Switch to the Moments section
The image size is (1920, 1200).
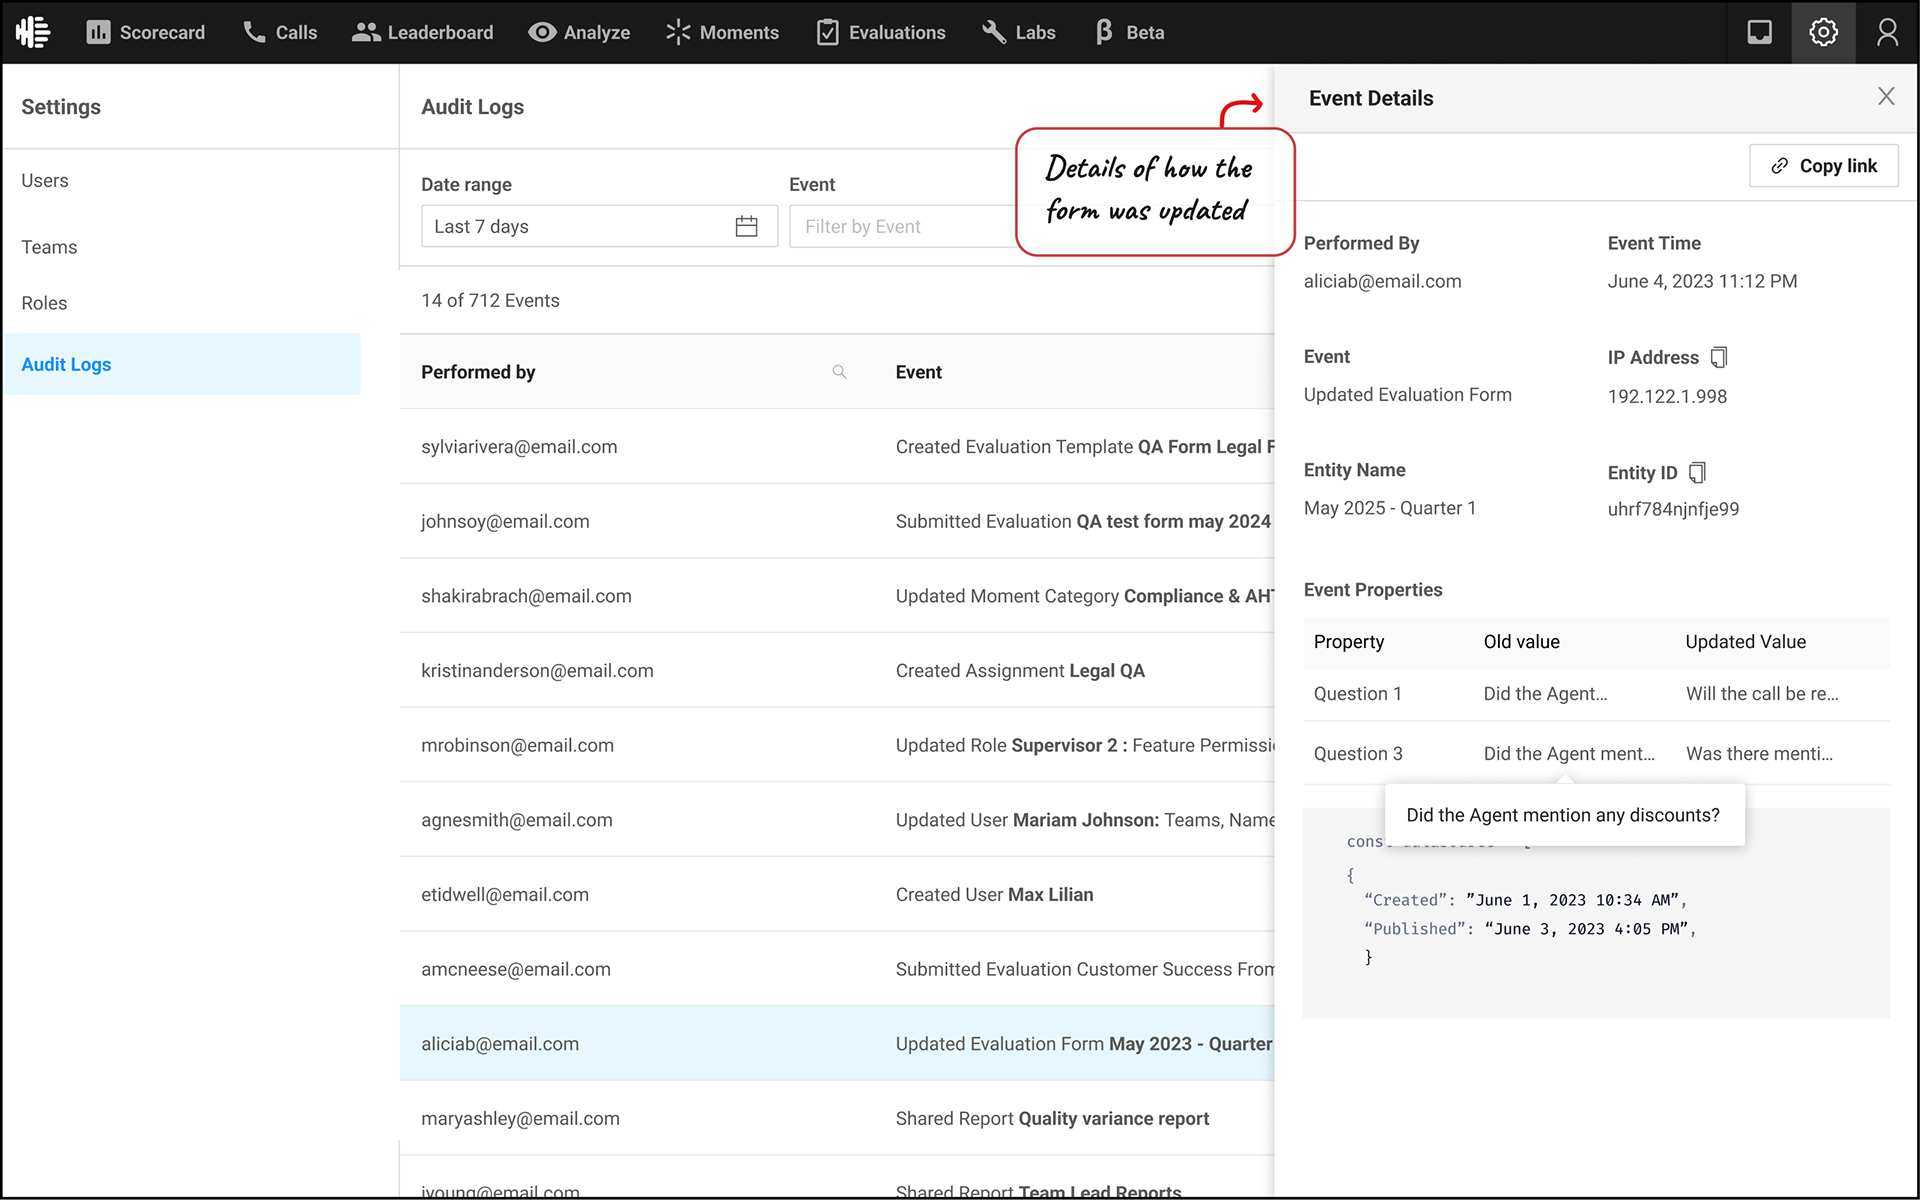pos(722,32)
